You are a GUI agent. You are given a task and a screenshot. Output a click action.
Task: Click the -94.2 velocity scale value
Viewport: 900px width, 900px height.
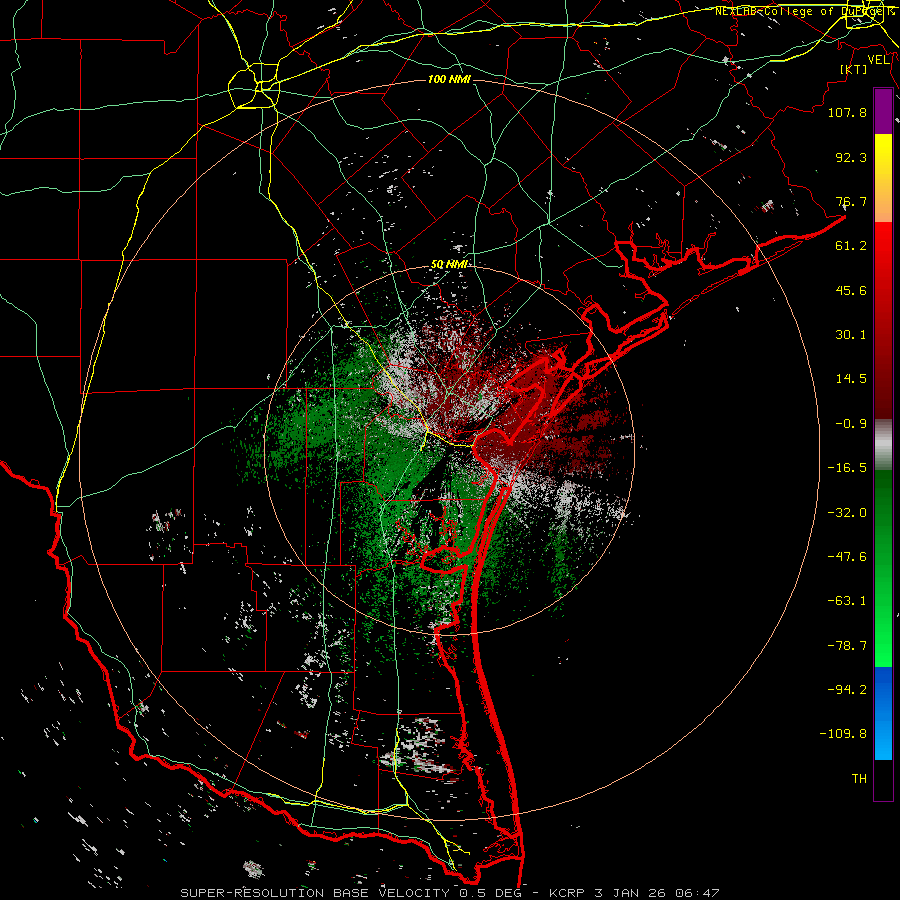[847, 690]
